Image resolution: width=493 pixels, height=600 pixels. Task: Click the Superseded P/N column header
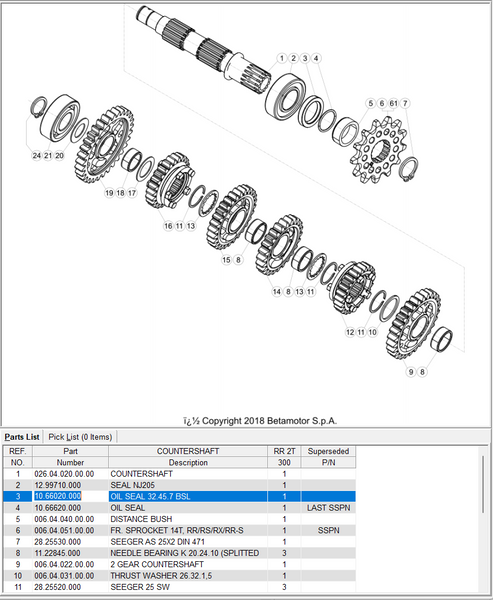point(328,457)
